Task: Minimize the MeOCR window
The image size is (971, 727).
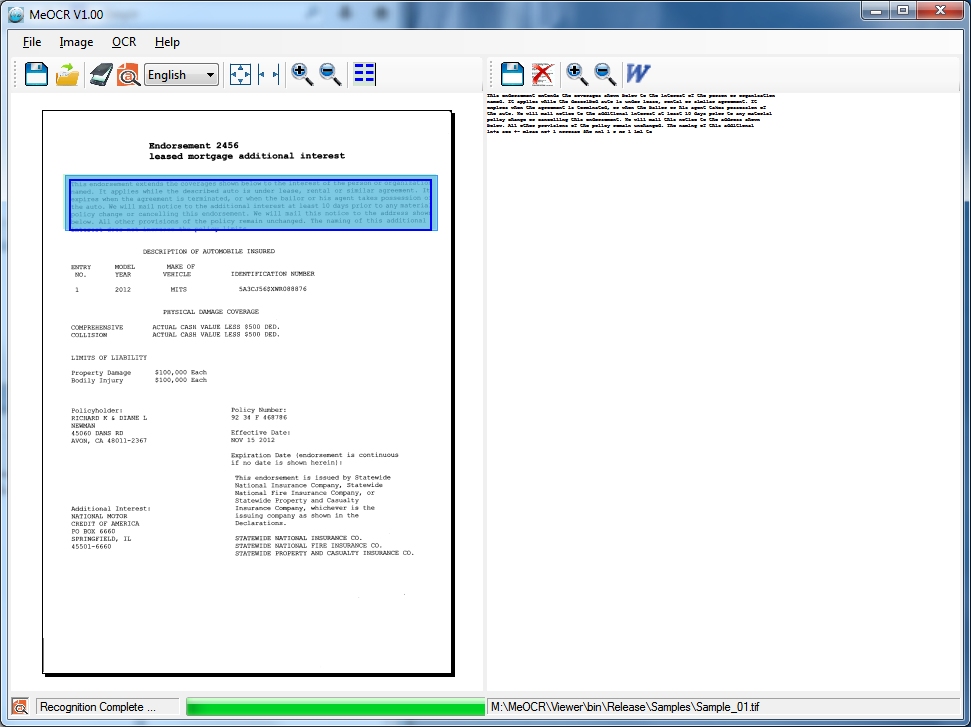Action: pos(876,11)
